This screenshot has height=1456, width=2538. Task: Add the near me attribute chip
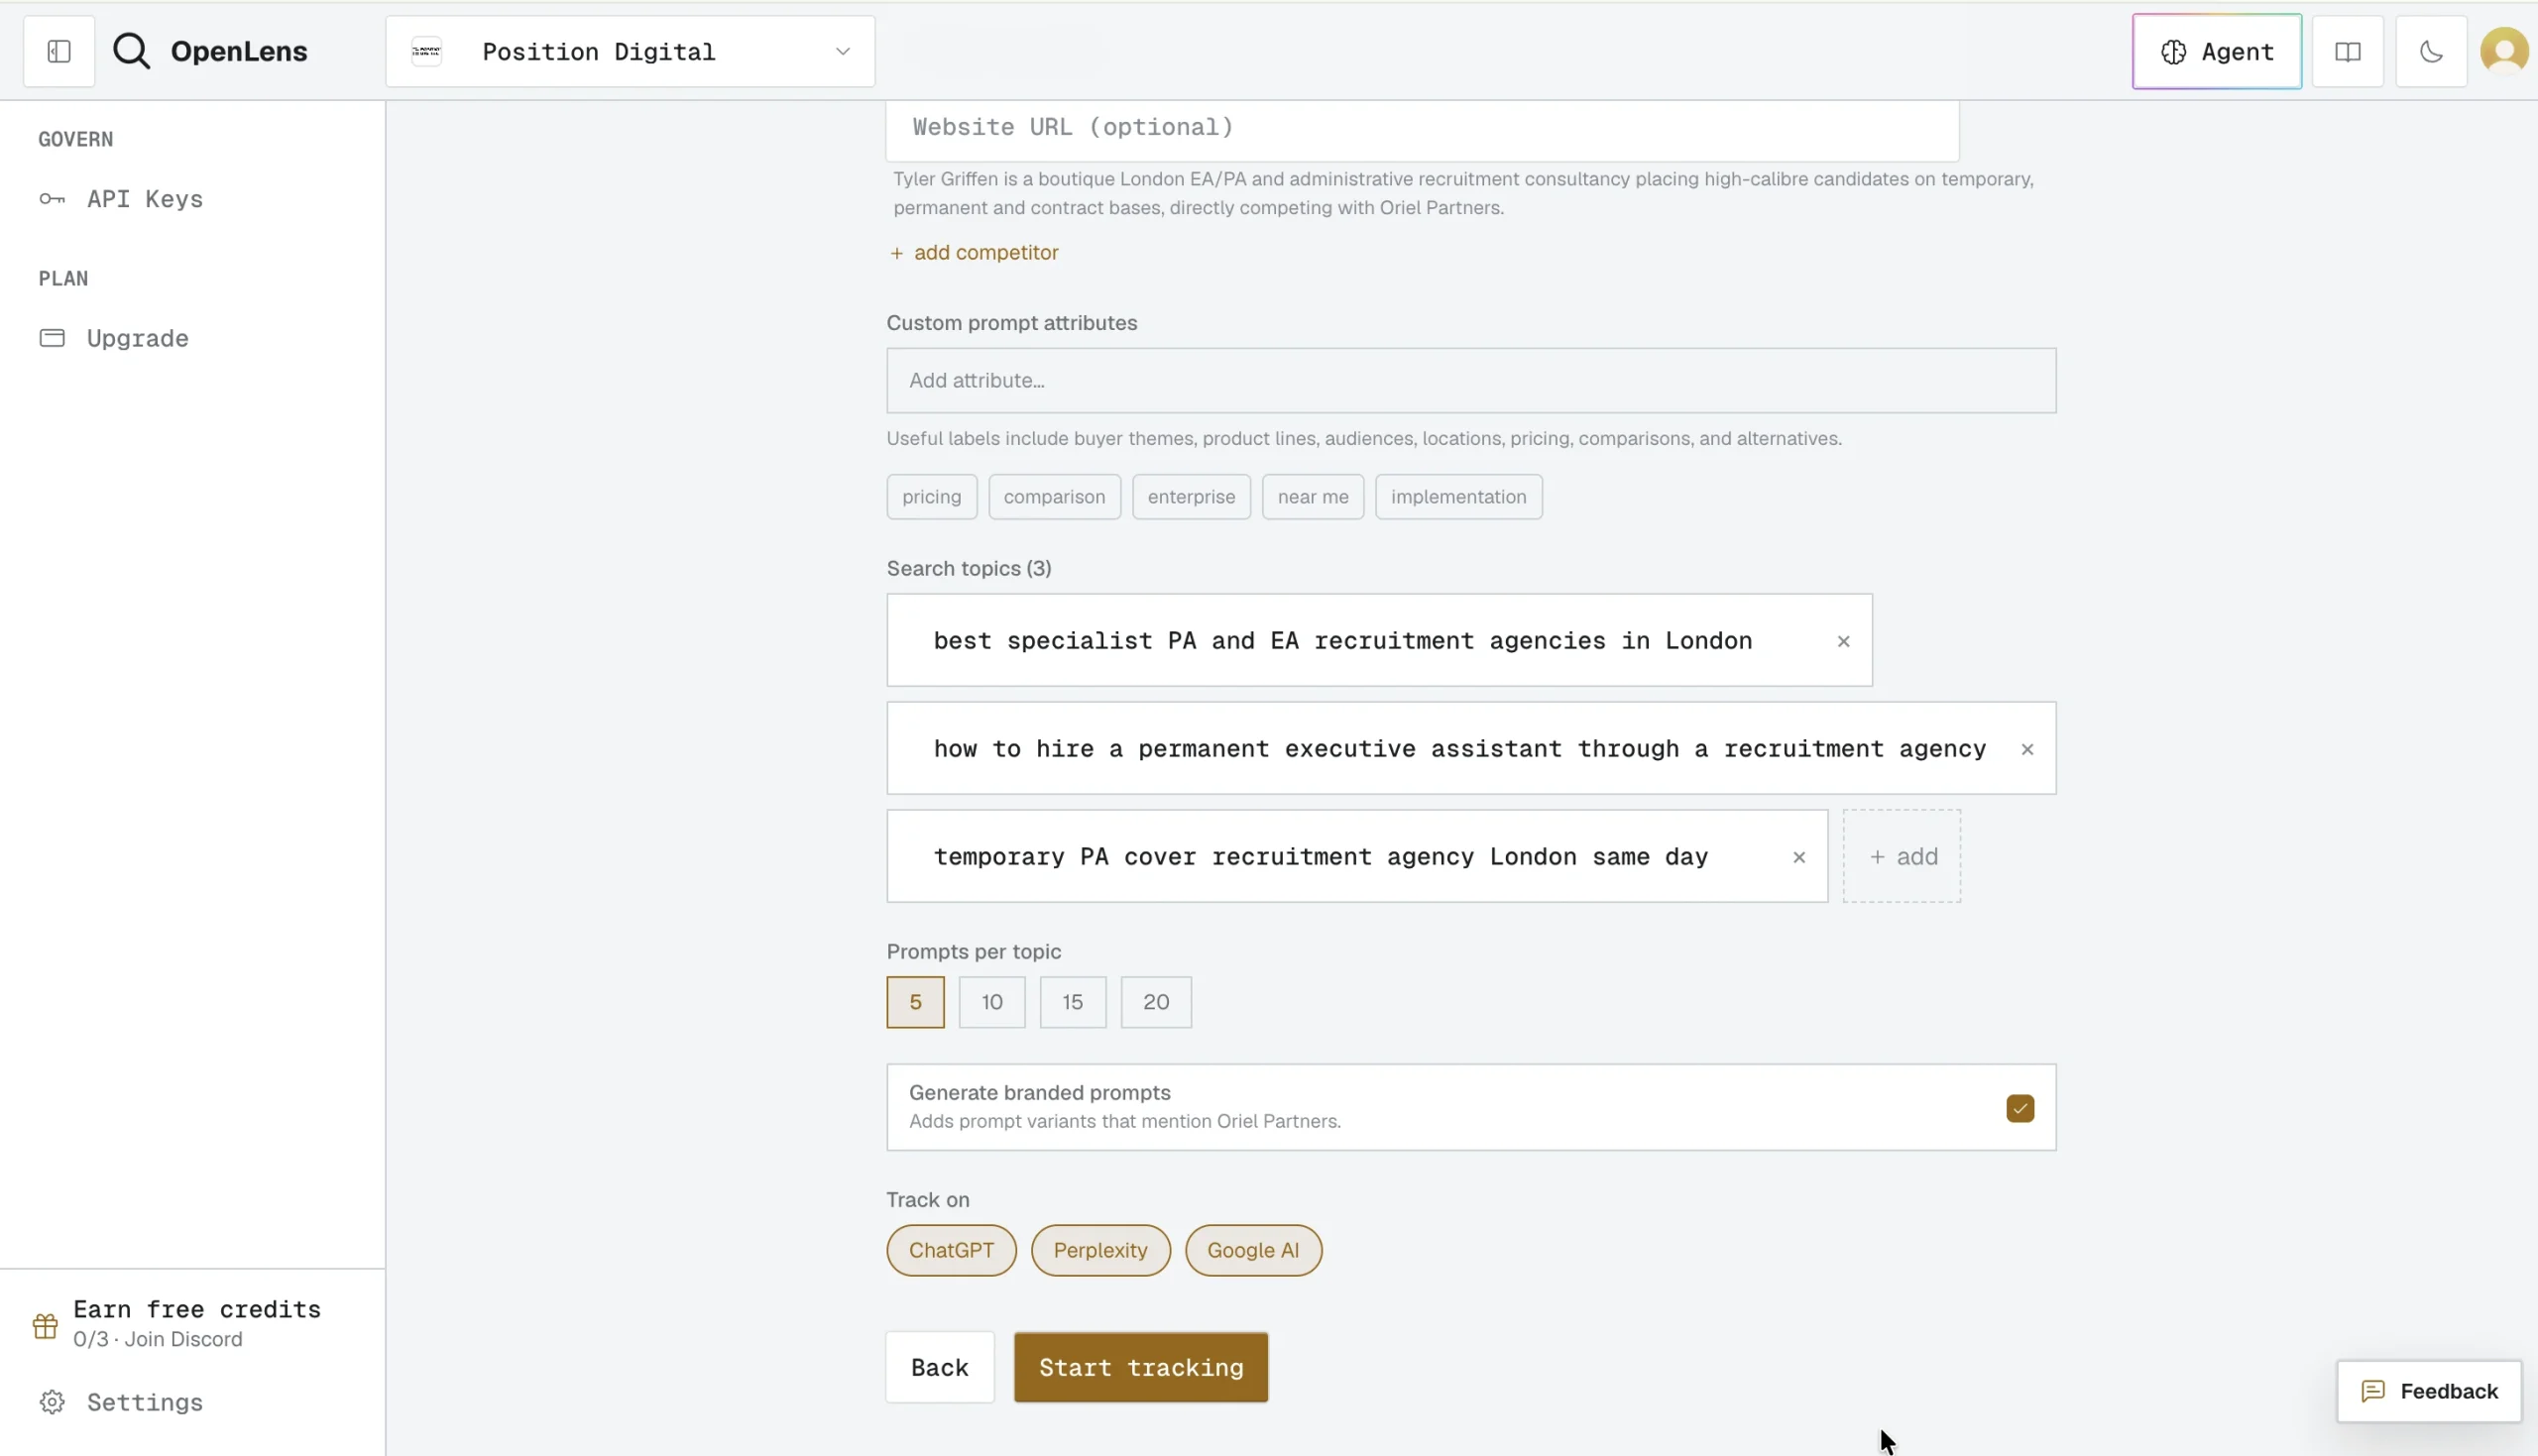pyautogui.click(x=1312, y=496)
